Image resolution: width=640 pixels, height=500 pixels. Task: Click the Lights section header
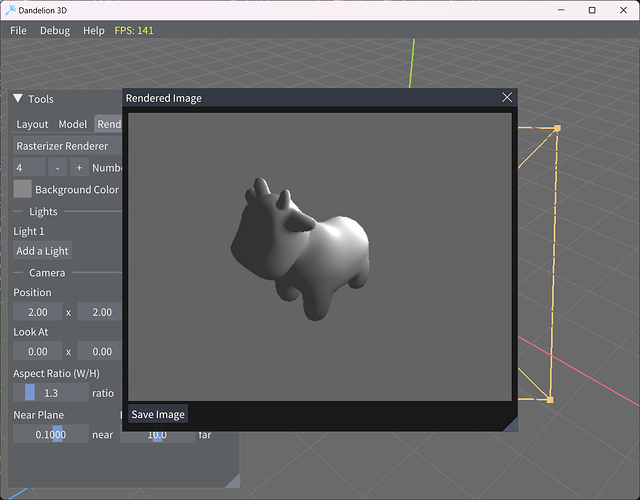(x=43, y=211)
